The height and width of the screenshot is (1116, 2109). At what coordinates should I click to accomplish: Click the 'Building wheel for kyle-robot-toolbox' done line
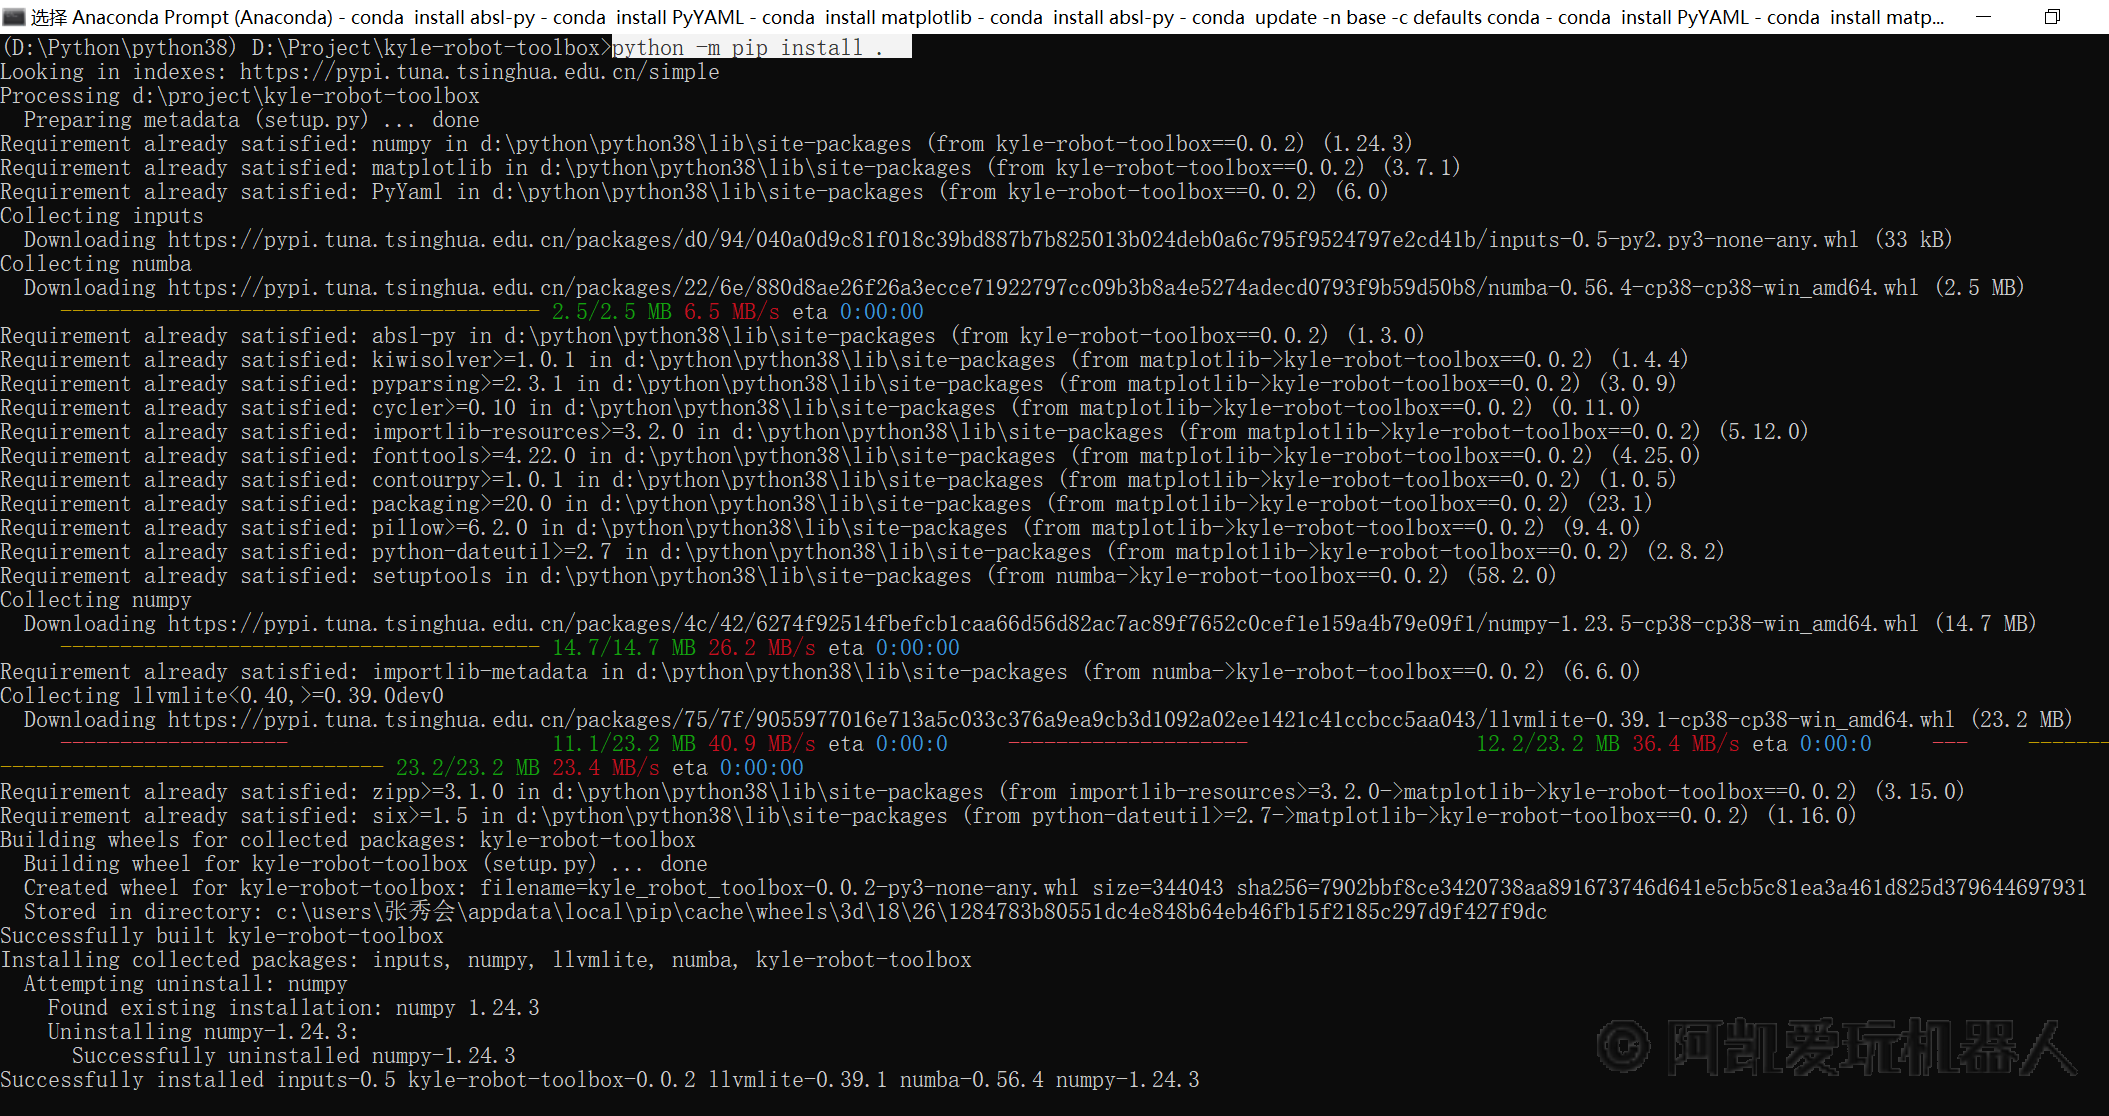(366, 864)
